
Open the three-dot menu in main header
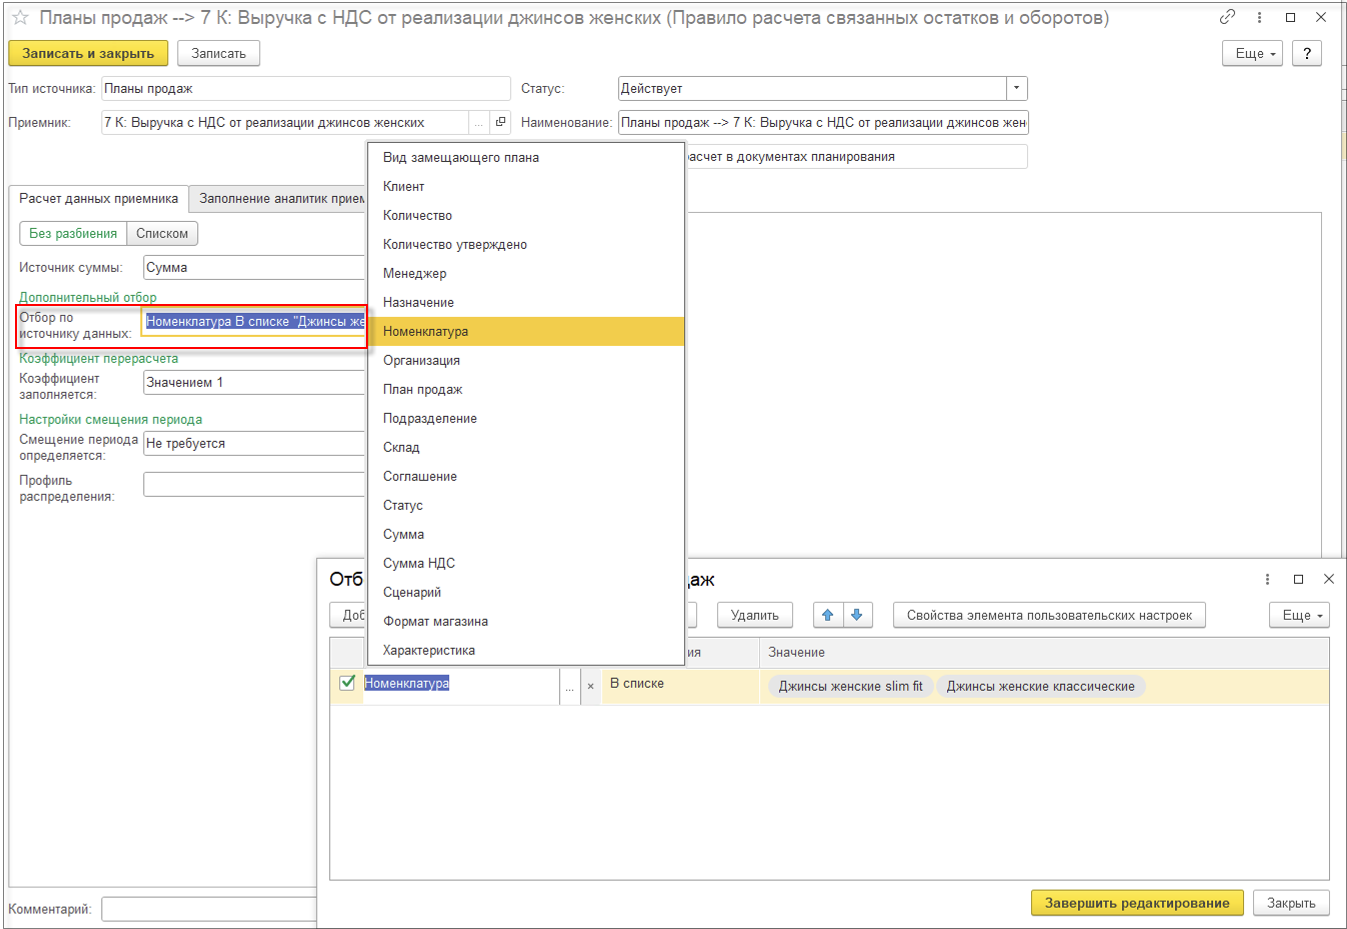1259,17
